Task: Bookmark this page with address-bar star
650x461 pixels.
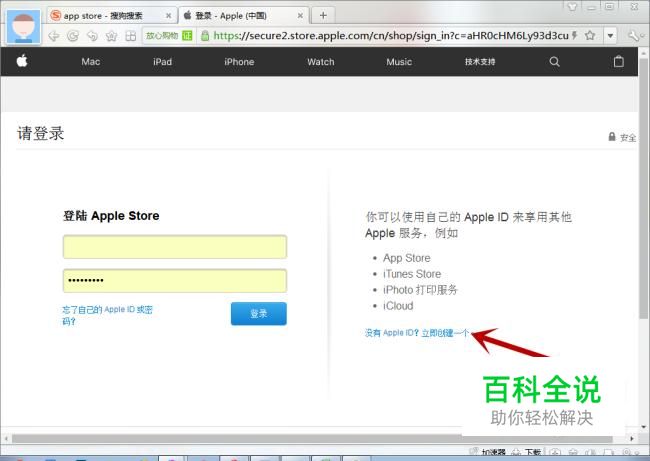Action: pos(590,36)
